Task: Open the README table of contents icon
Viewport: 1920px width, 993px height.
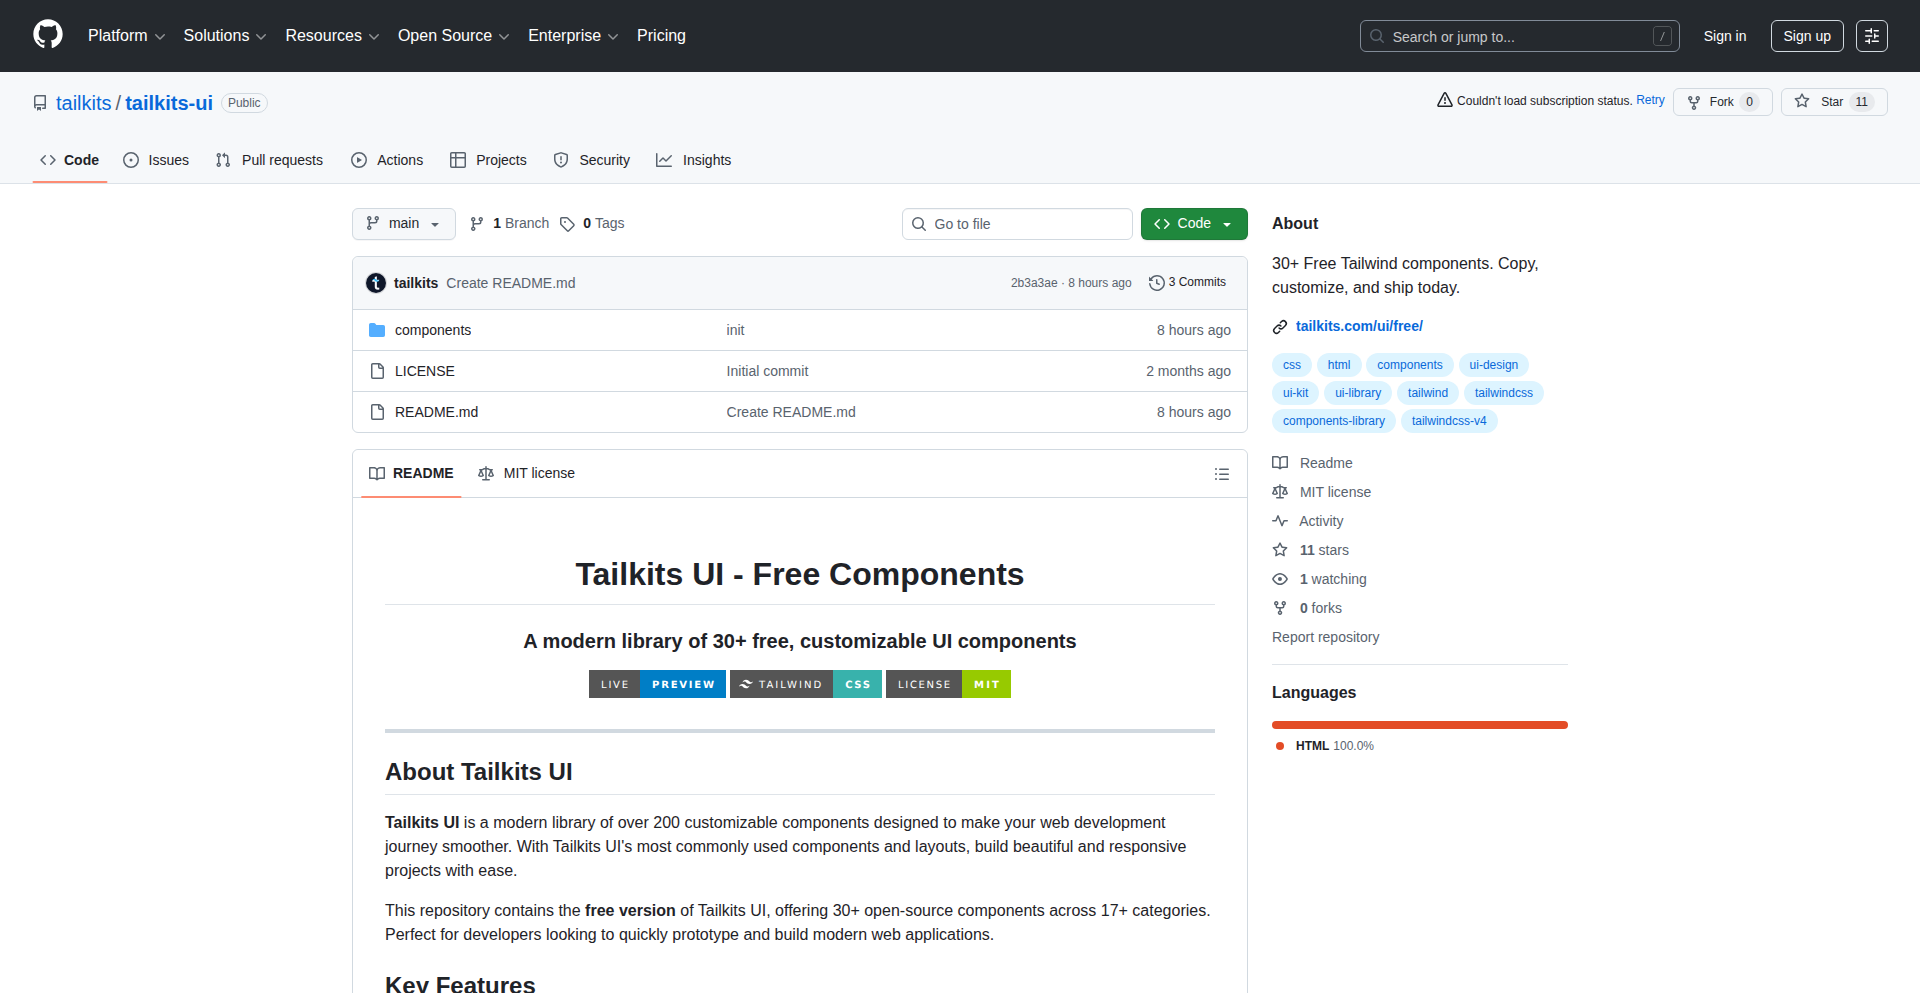Action: point(1221,473)
